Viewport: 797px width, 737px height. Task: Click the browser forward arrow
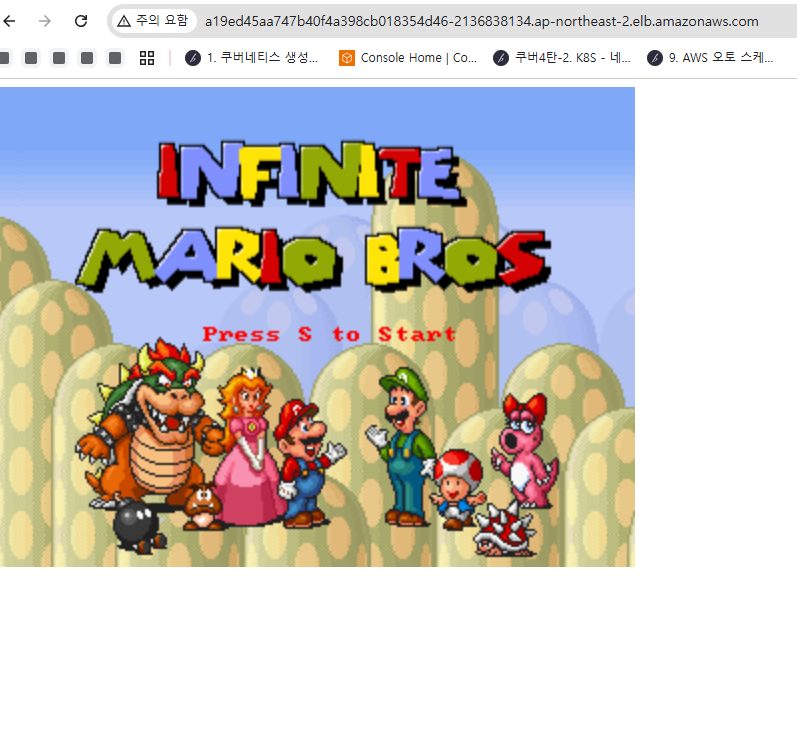point(45,21)
